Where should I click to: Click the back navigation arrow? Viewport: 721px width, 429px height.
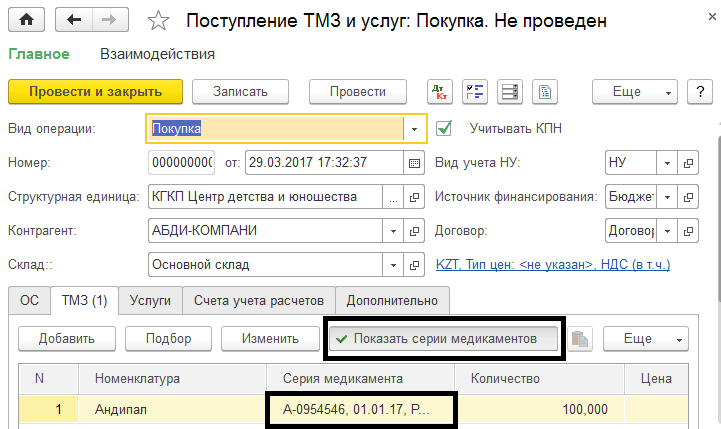(74, 20)
